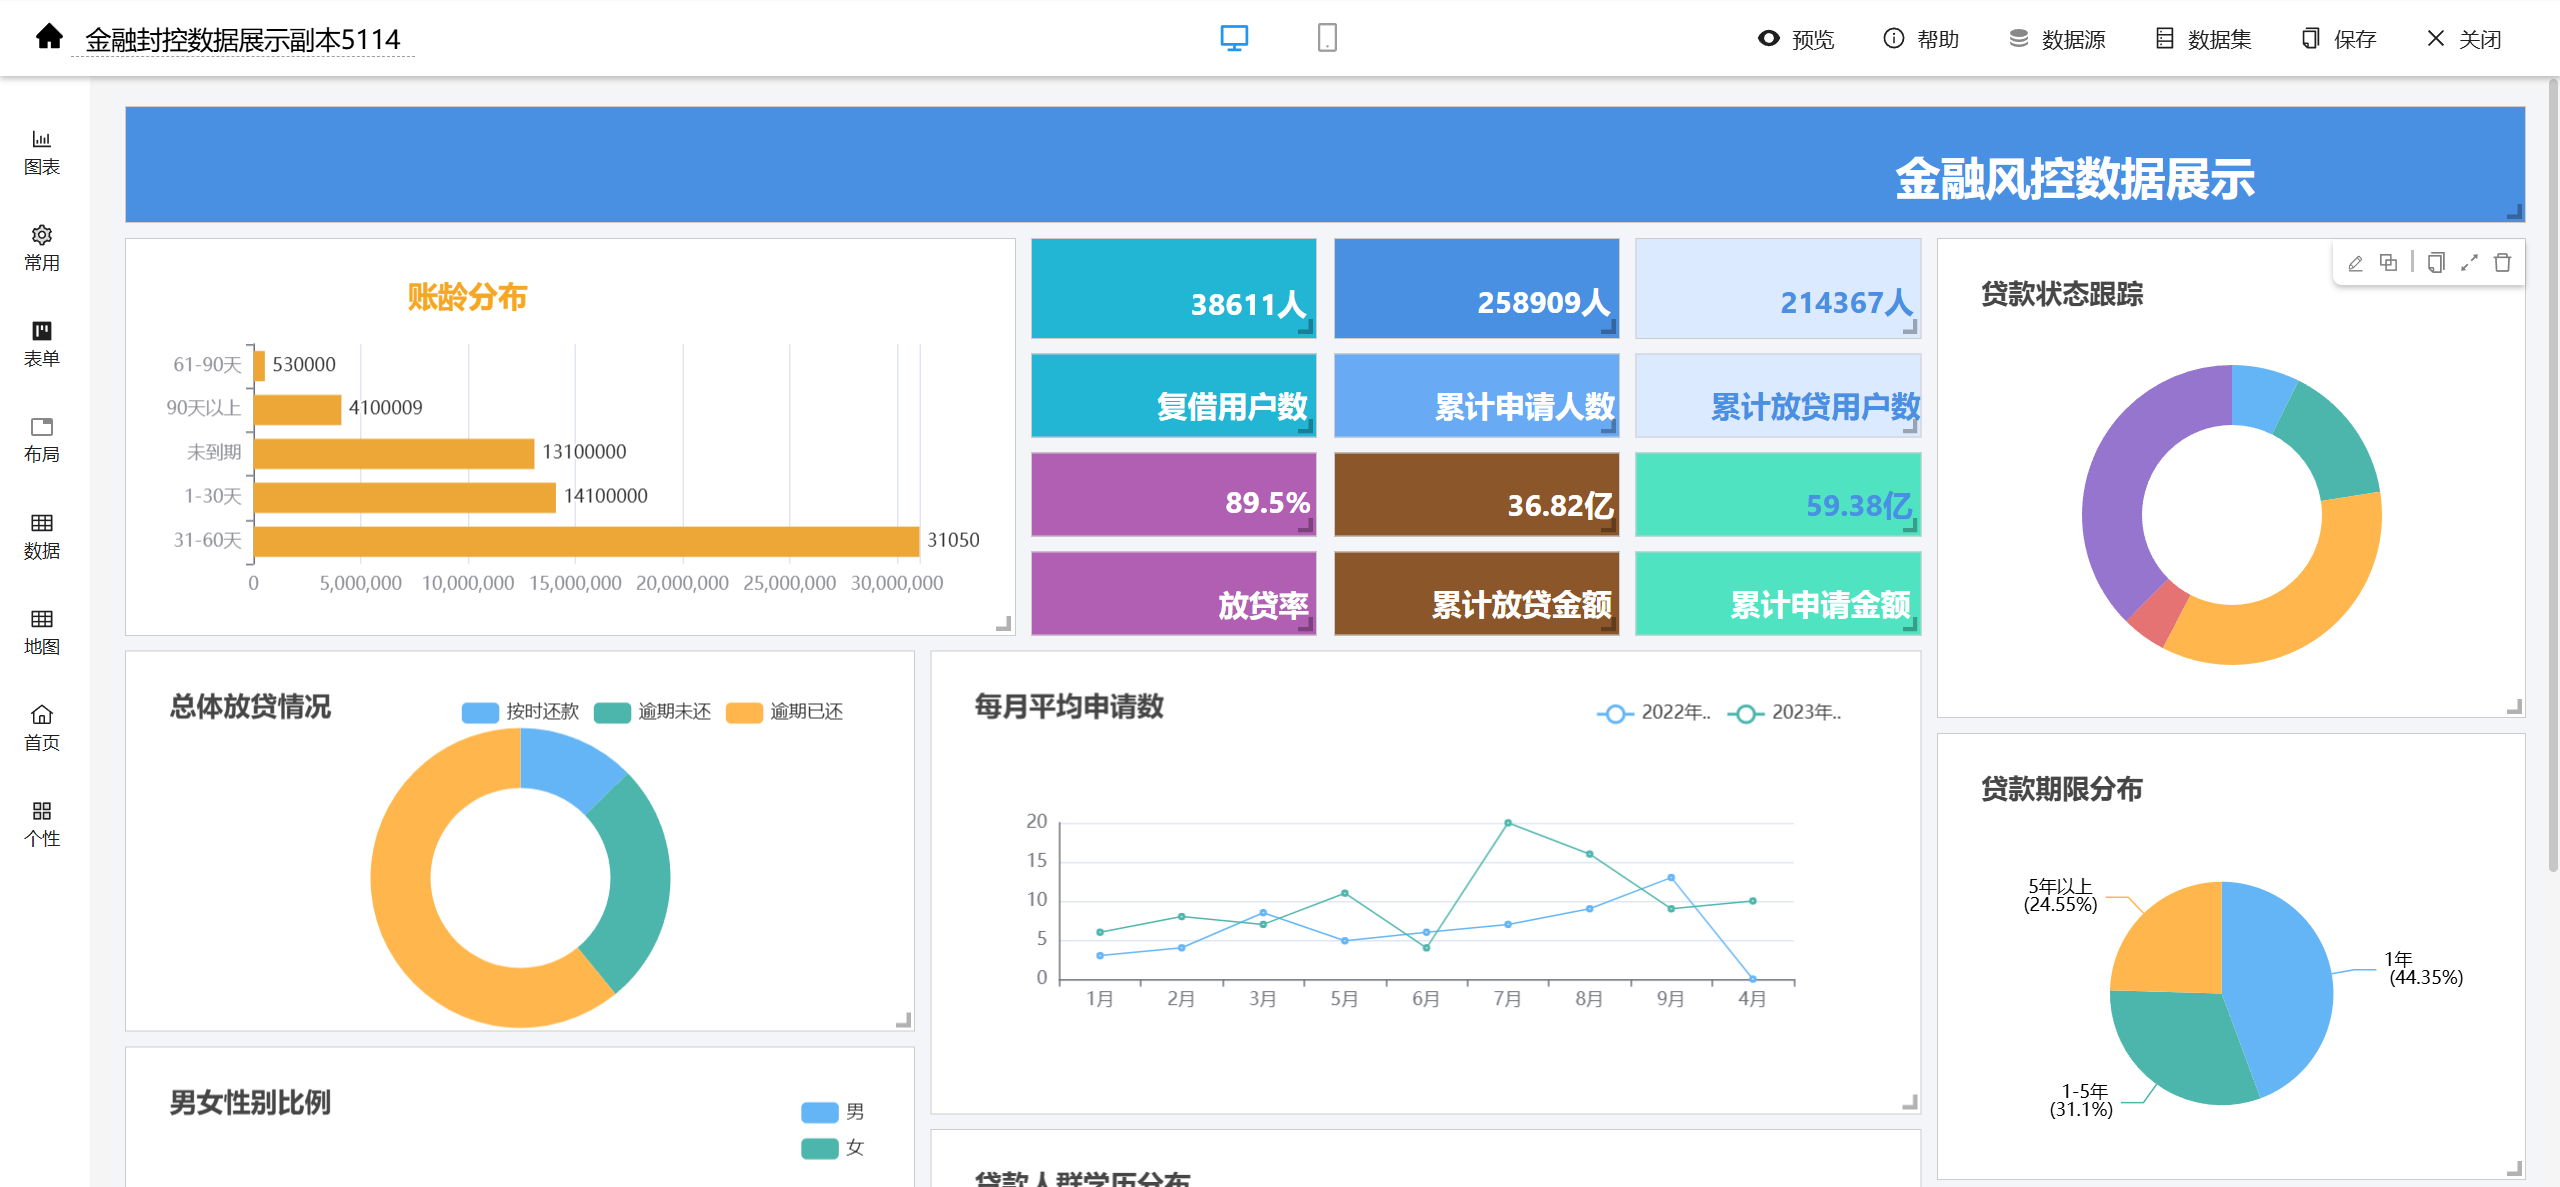This screenshot has width=2560, height=1187.
Task: Toggle the 2022年 series legend
Action: [x=1654, y=713]
